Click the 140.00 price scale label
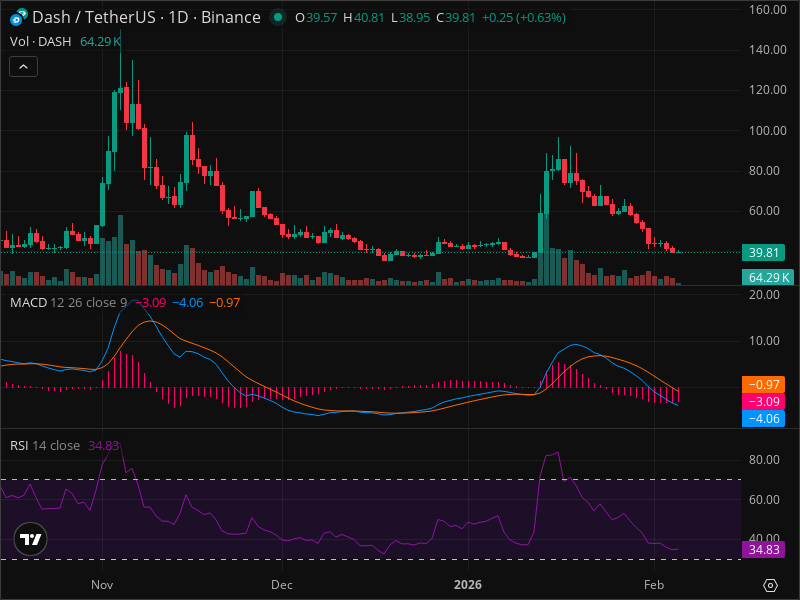 (768, 50)
